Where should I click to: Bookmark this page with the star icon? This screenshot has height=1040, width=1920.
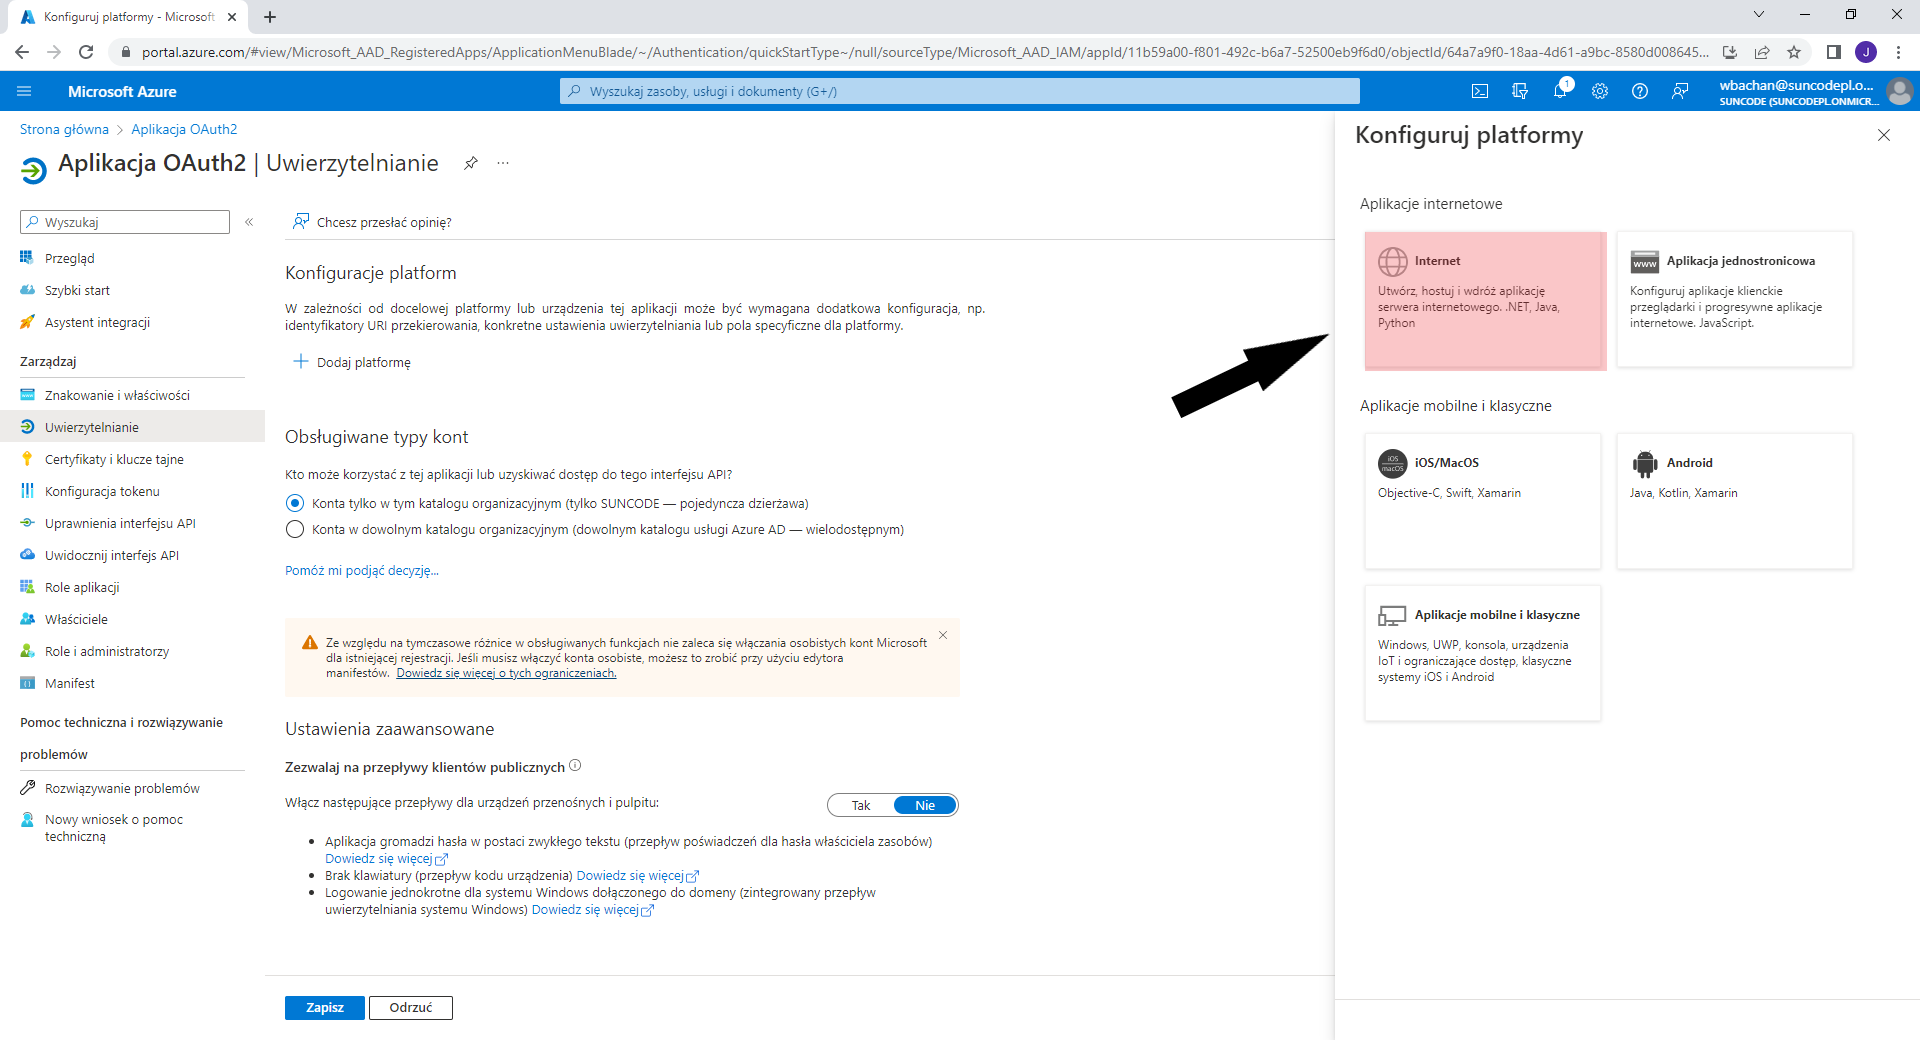[1794, 52]
